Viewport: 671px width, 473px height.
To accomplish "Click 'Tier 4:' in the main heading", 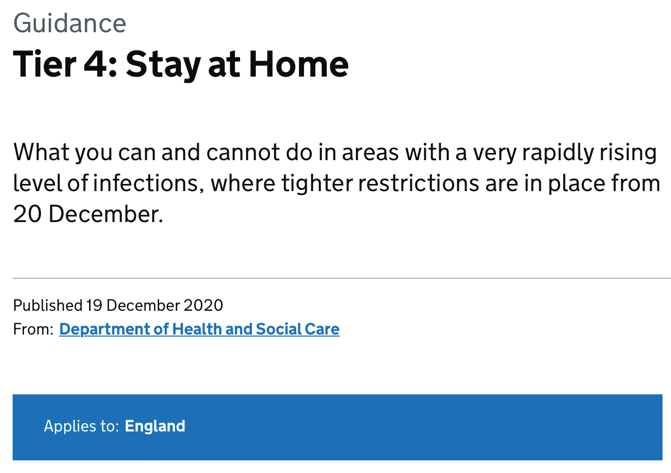I will coord(64,64).
